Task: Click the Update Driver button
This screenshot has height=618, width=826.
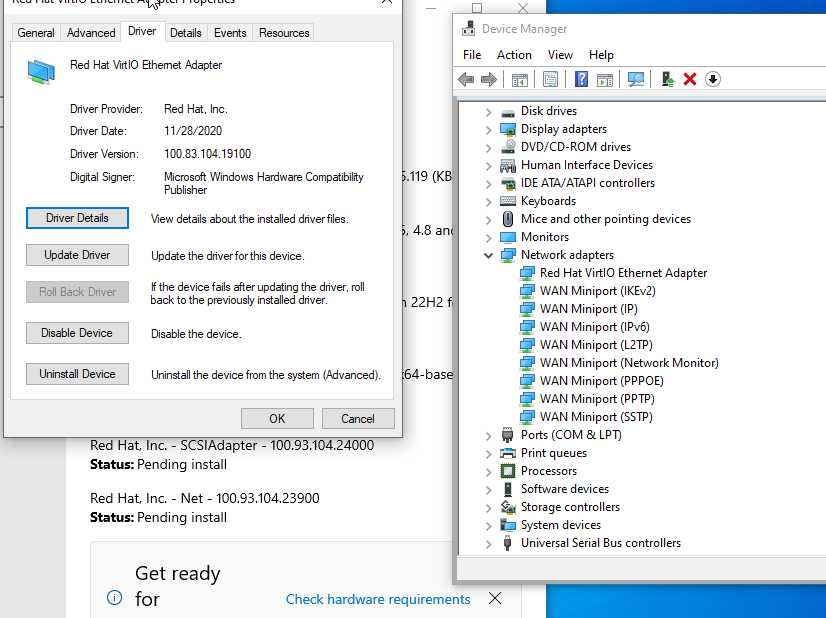Action: (77, 255)
